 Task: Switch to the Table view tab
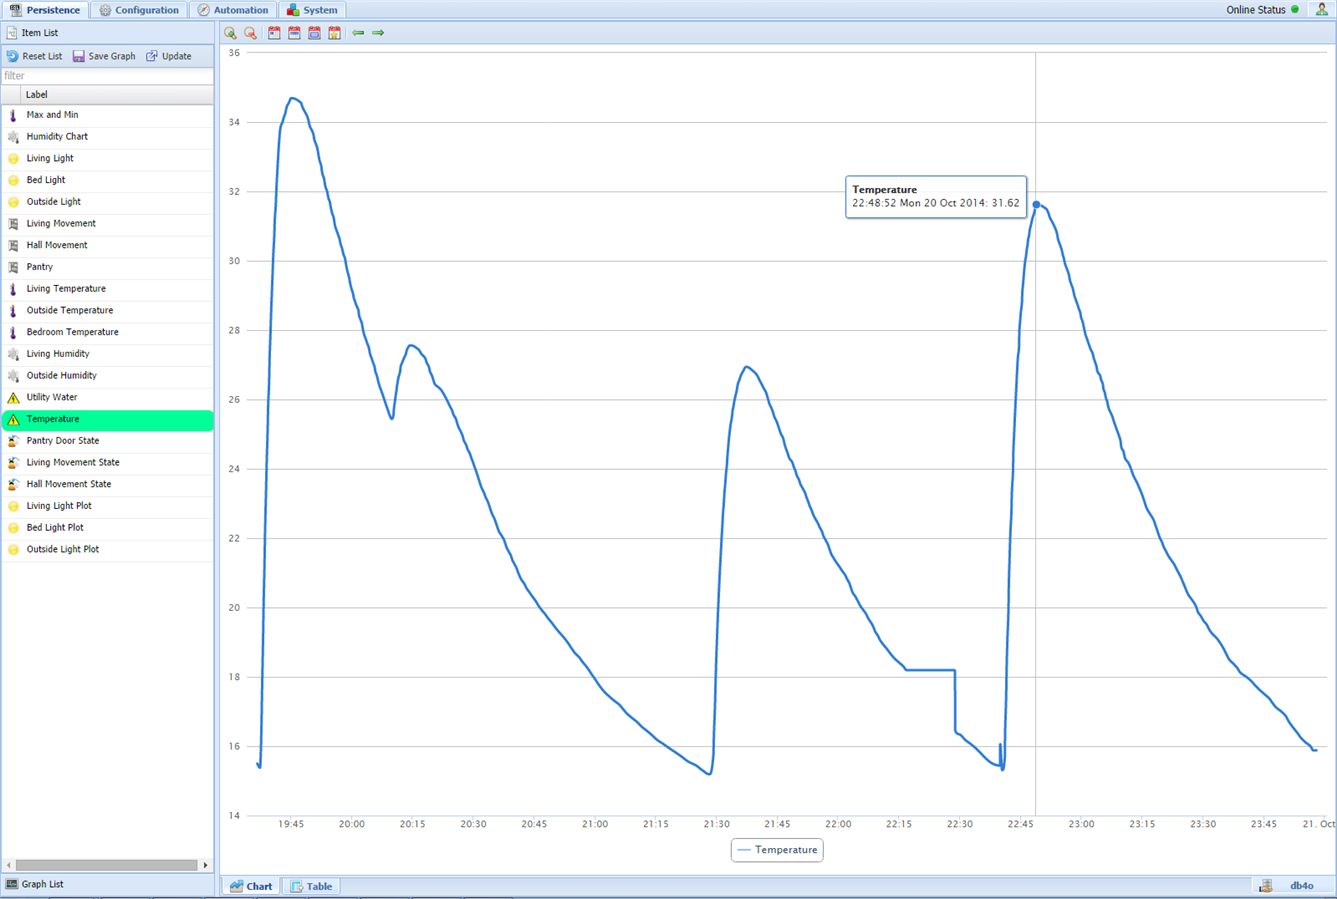(311, 886)
